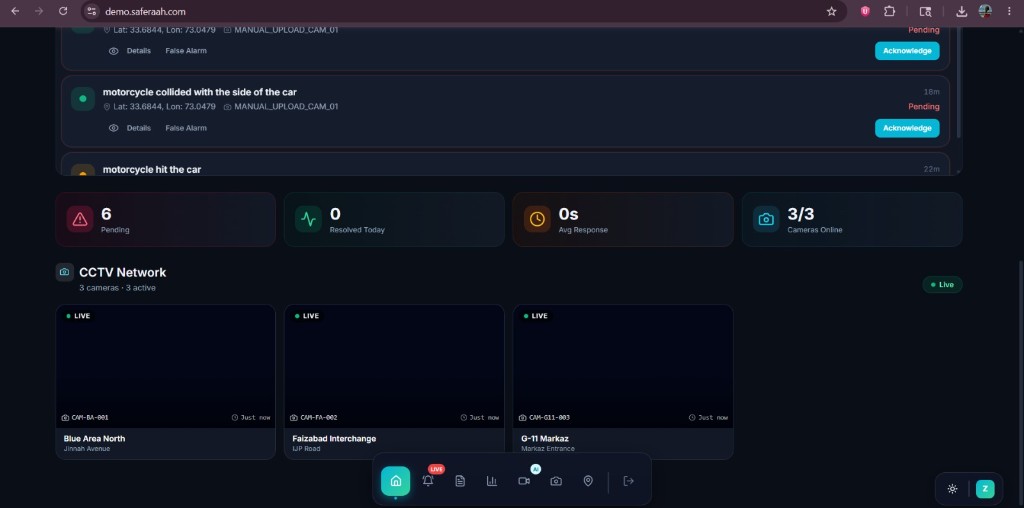Image resolution: width=1024 pixels, height=508 pixels.
Task: Click the site info icon in address bar
Action: pyautogui.click(x=92, y=11)
